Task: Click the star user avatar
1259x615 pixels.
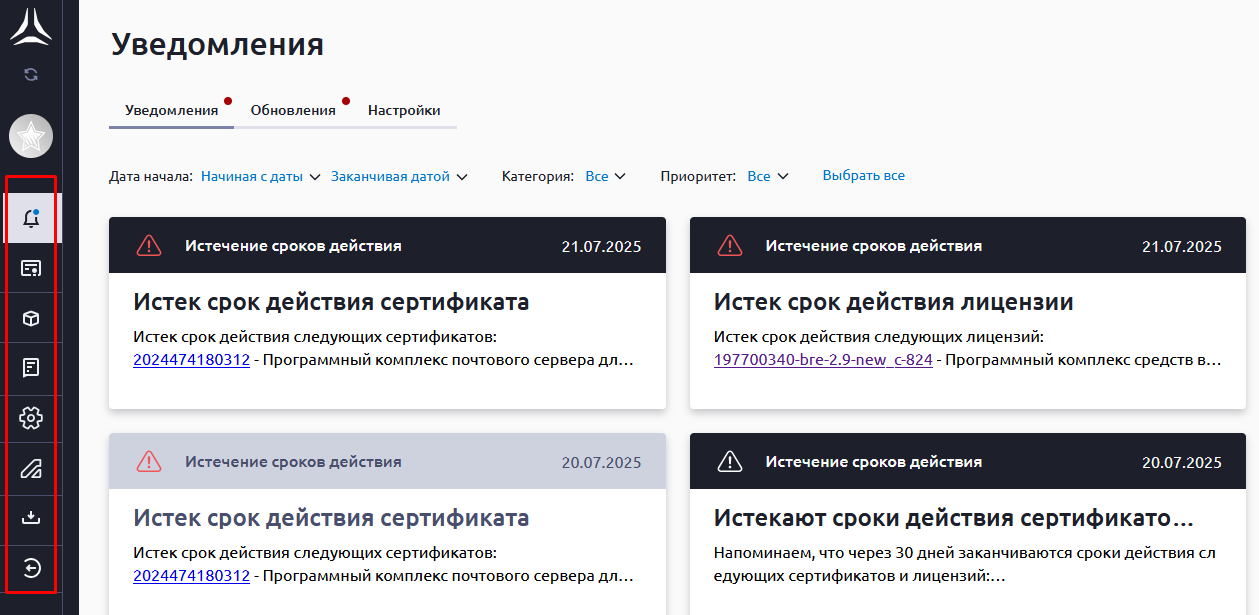Action: 31,136
